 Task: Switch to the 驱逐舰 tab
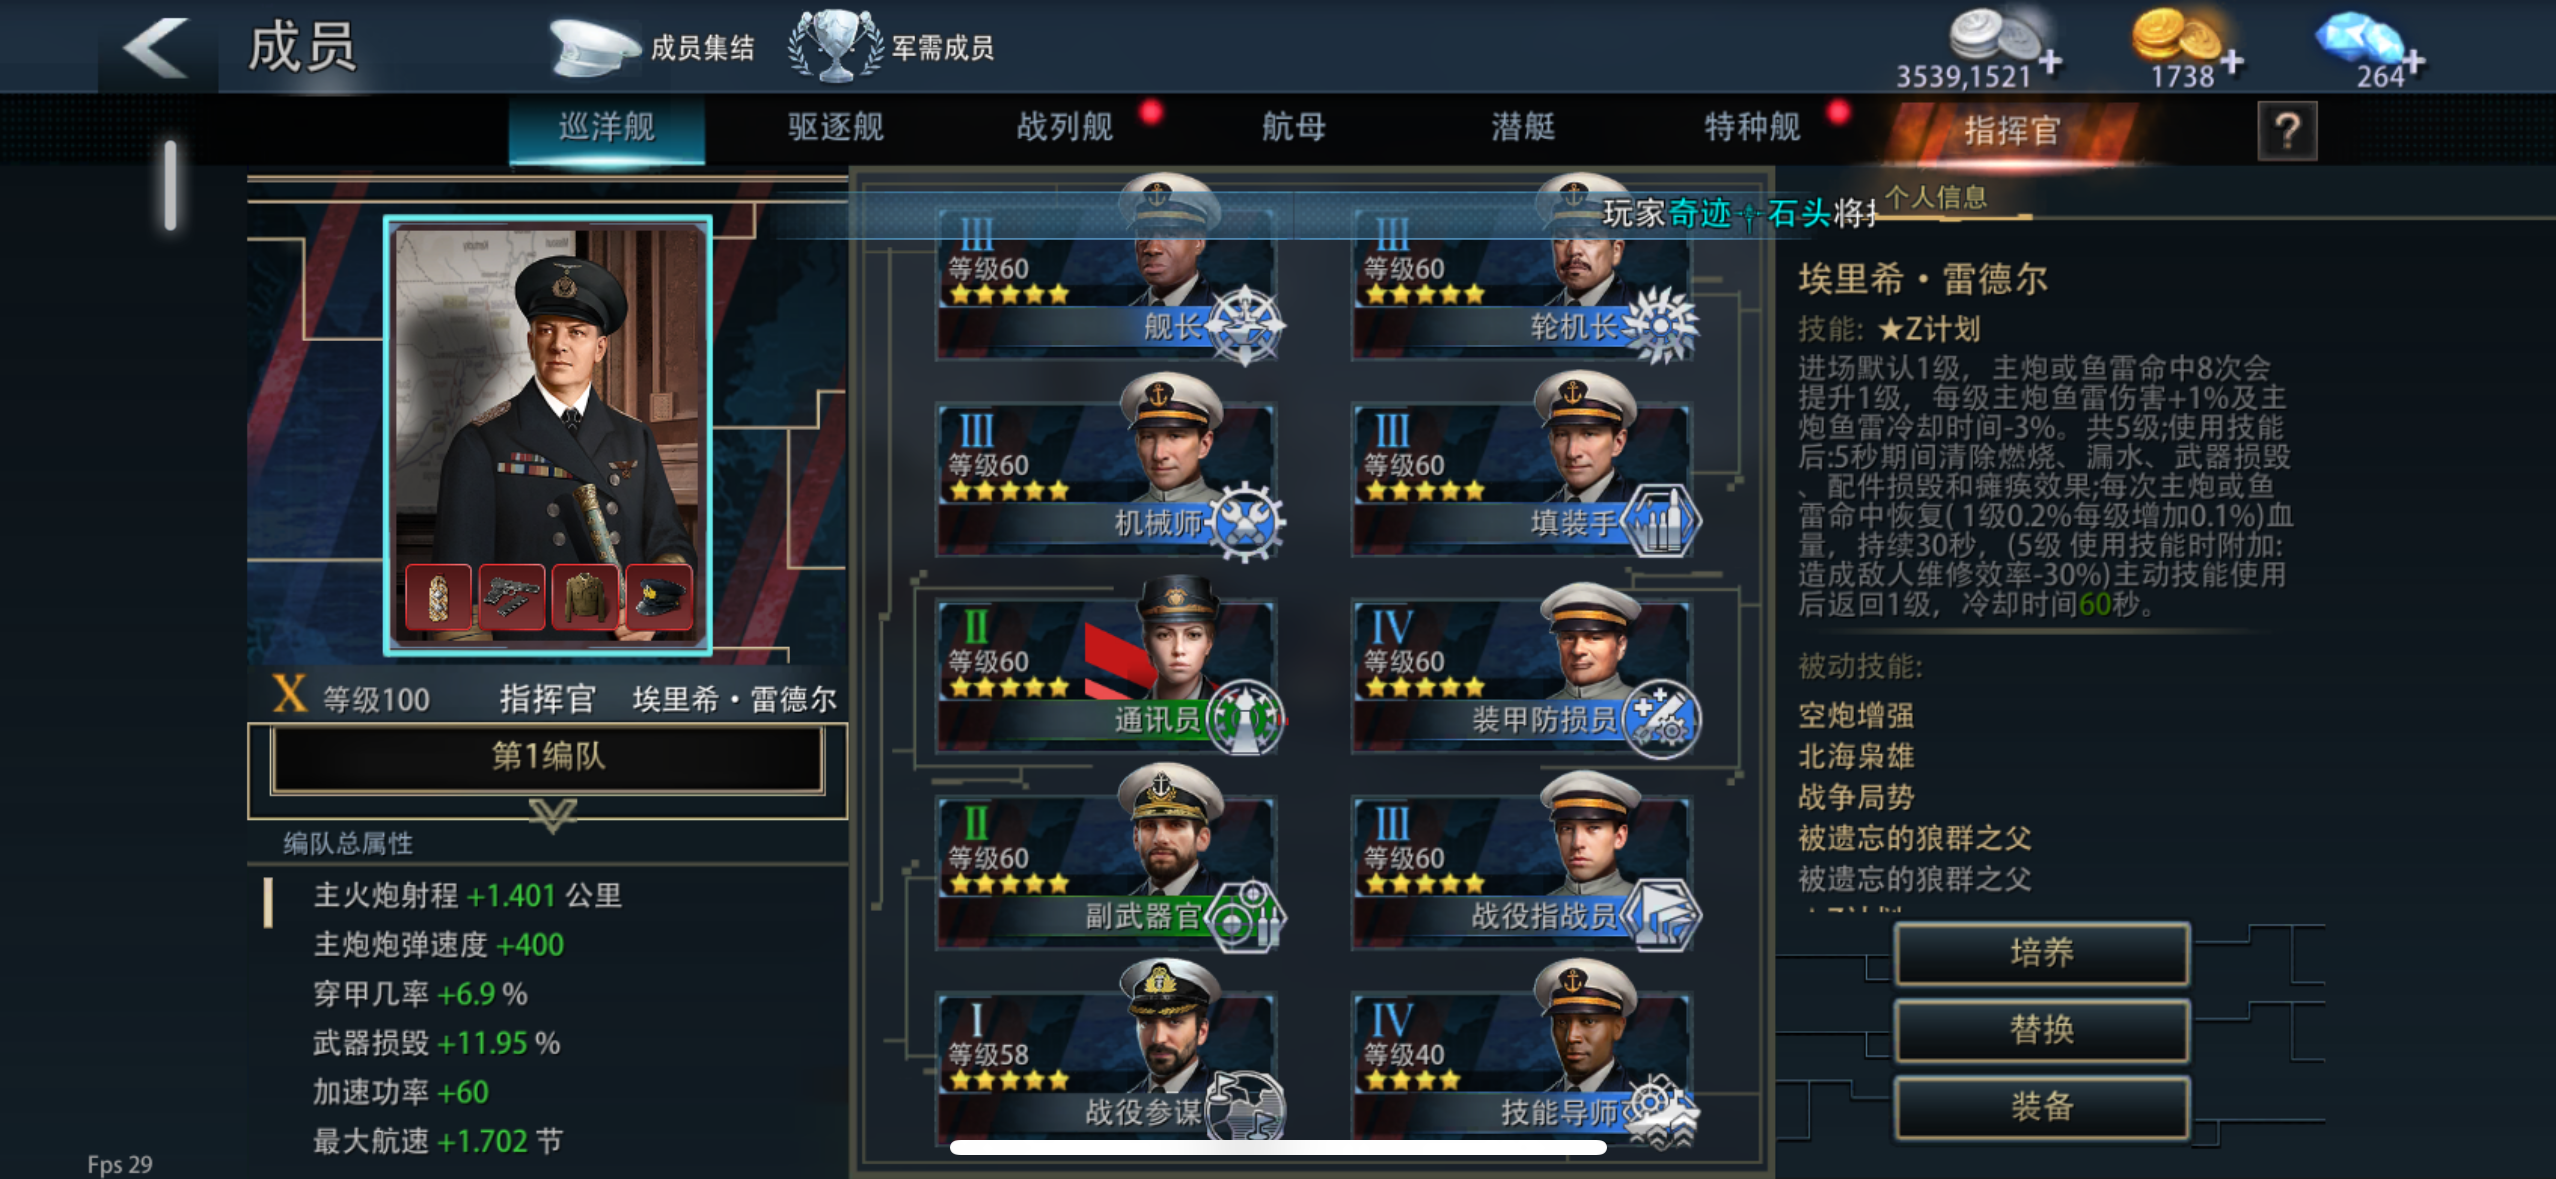(836, 128)
